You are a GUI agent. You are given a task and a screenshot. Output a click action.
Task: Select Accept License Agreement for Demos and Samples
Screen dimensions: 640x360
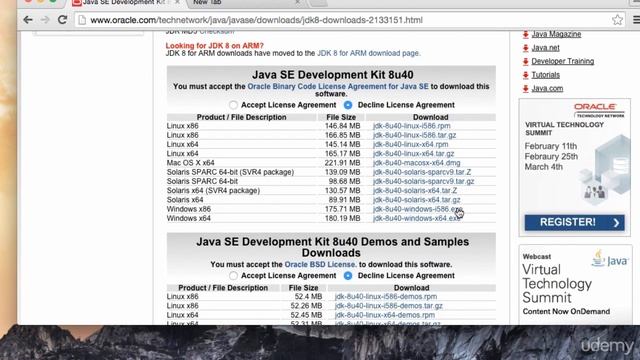click(233, 276)
